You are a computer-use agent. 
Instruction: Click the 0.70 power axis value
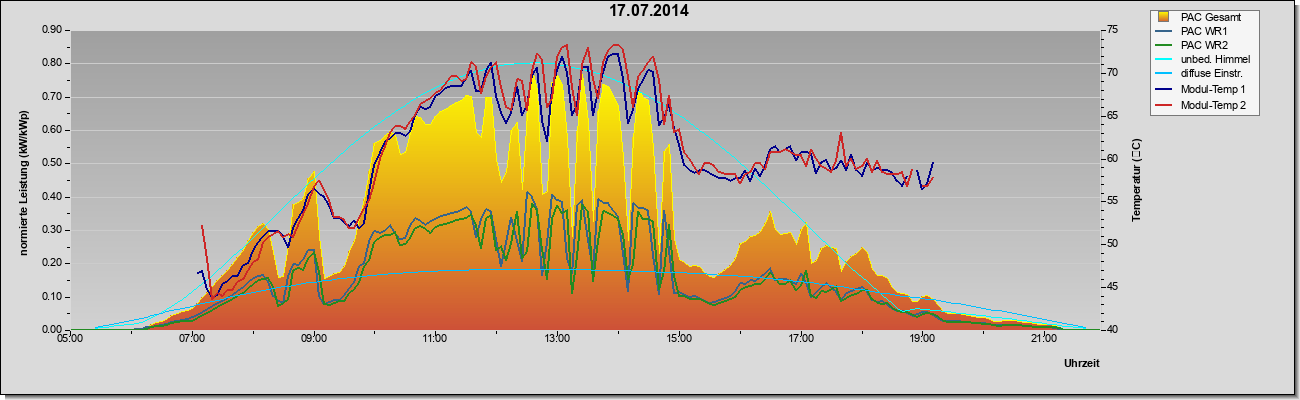53,97
